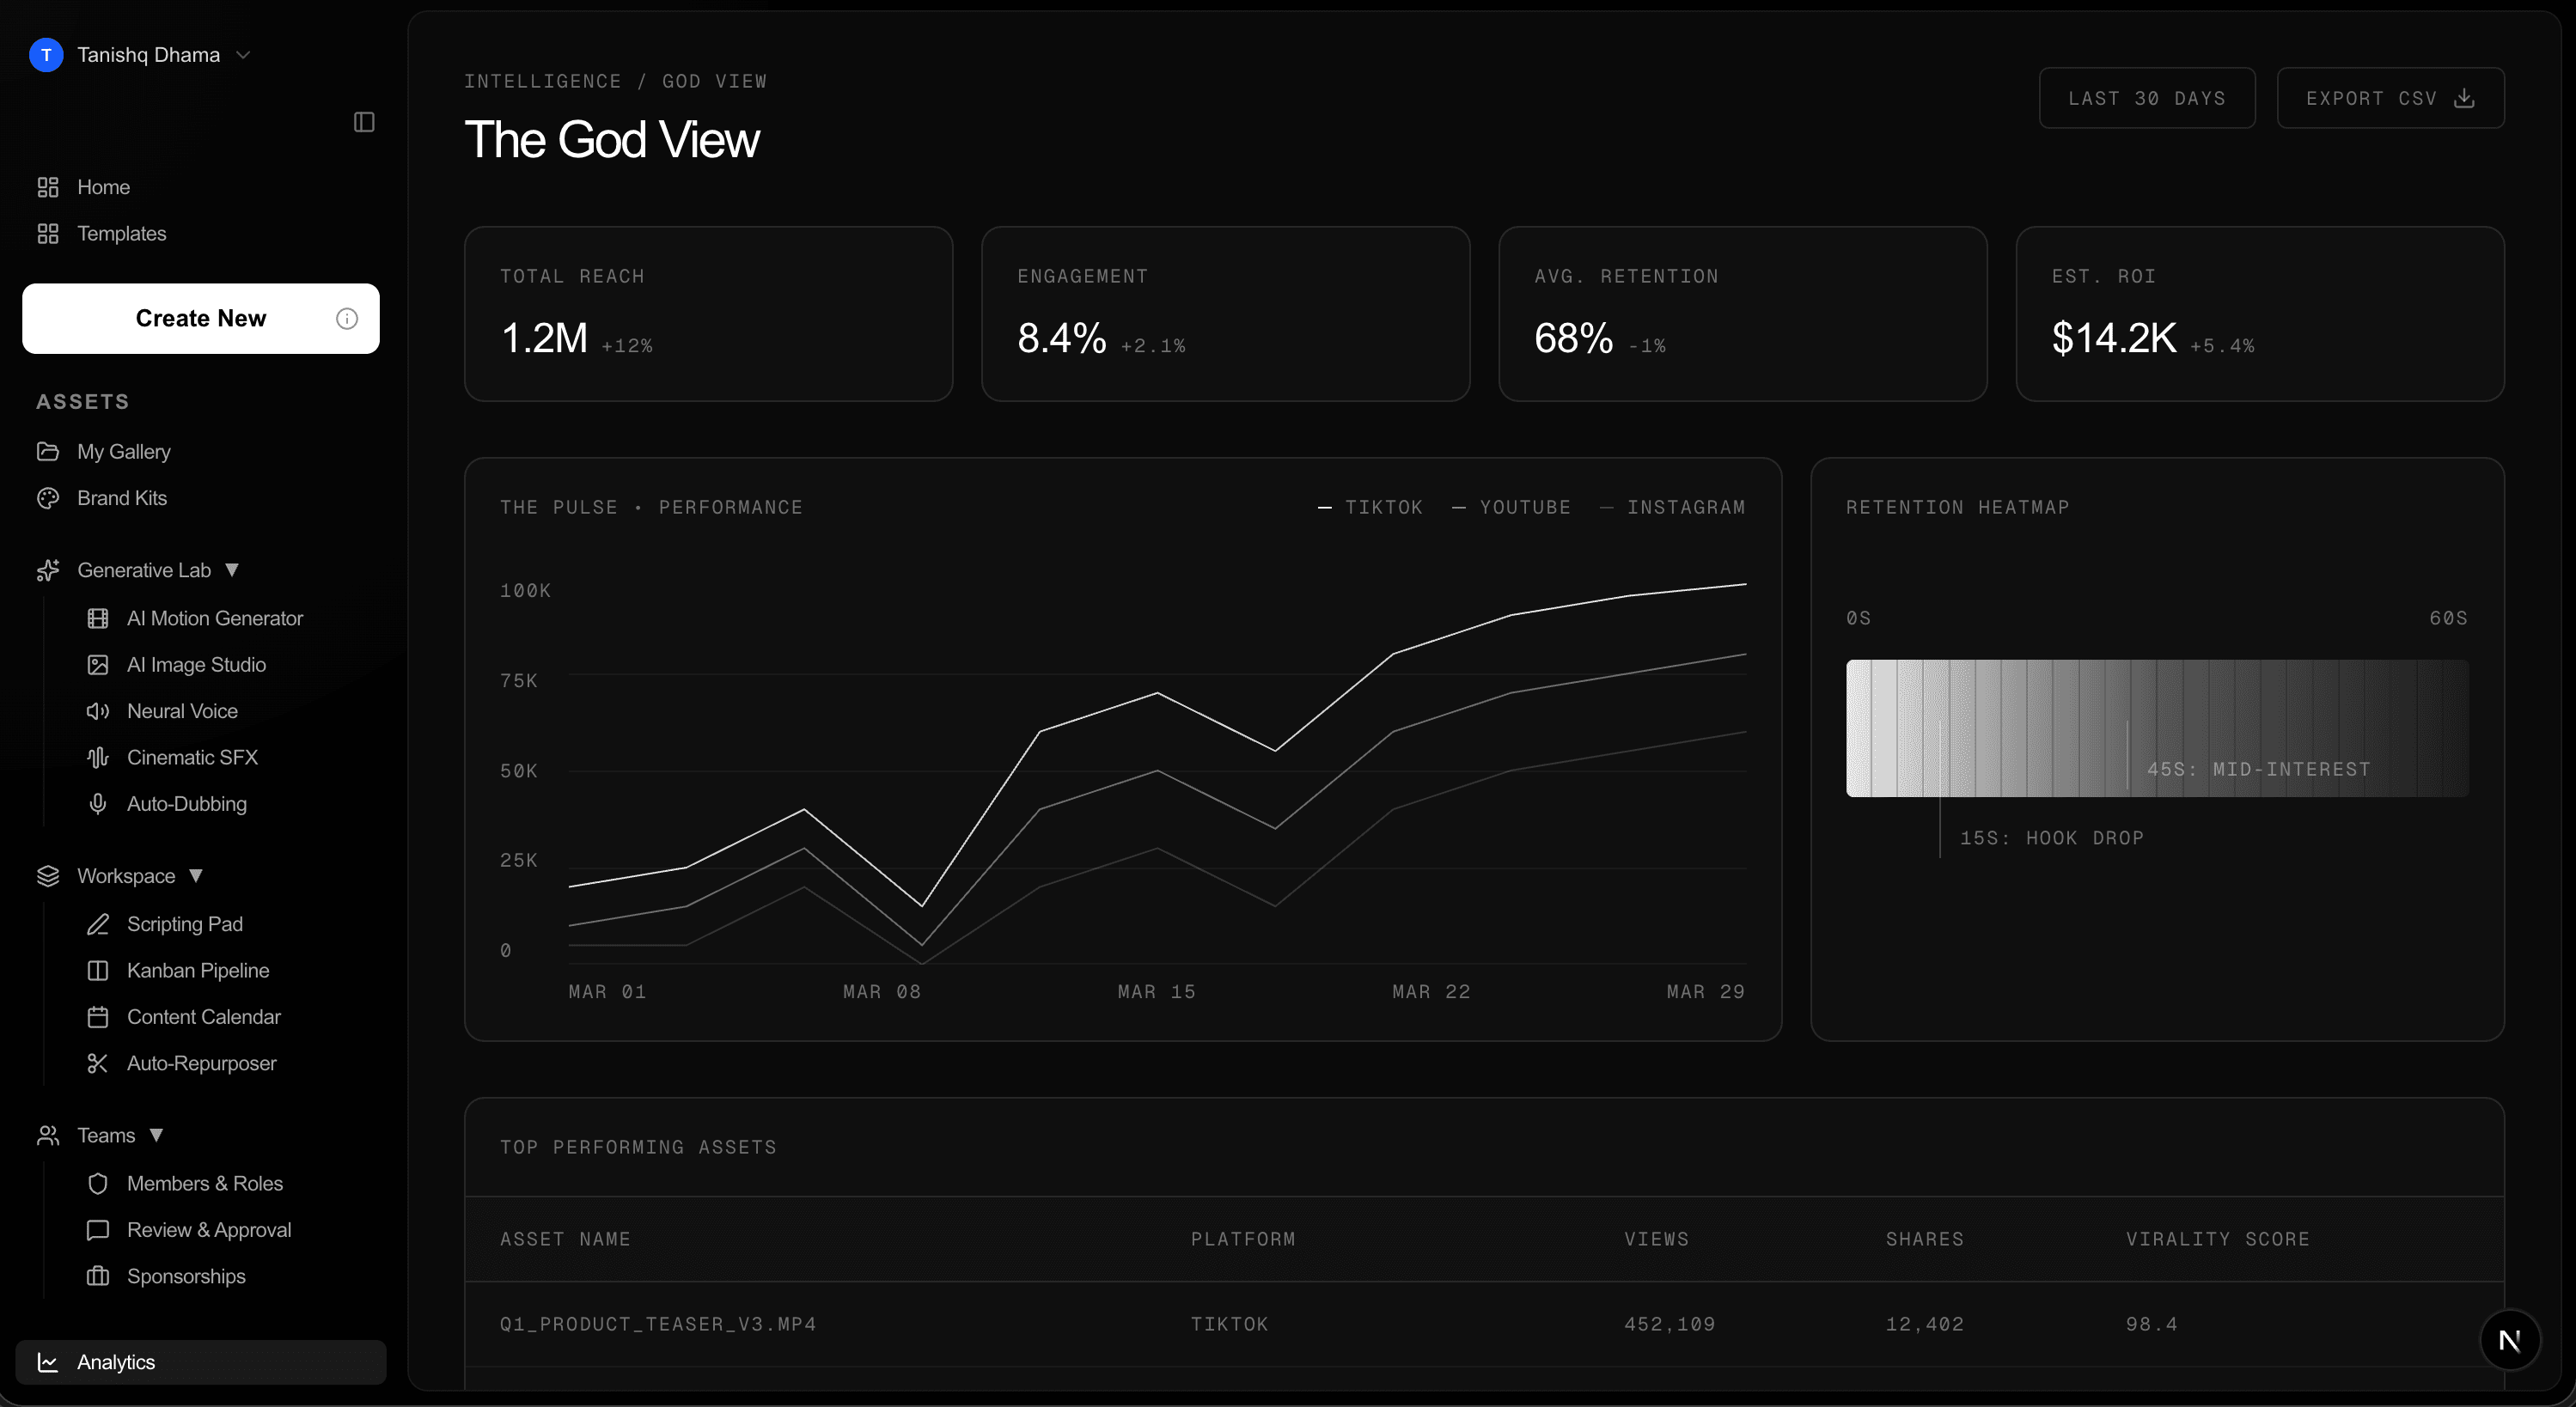Click the AI Image Studio picture icon
This screenshot has width=2576, height=1407.
click(98, 665)
